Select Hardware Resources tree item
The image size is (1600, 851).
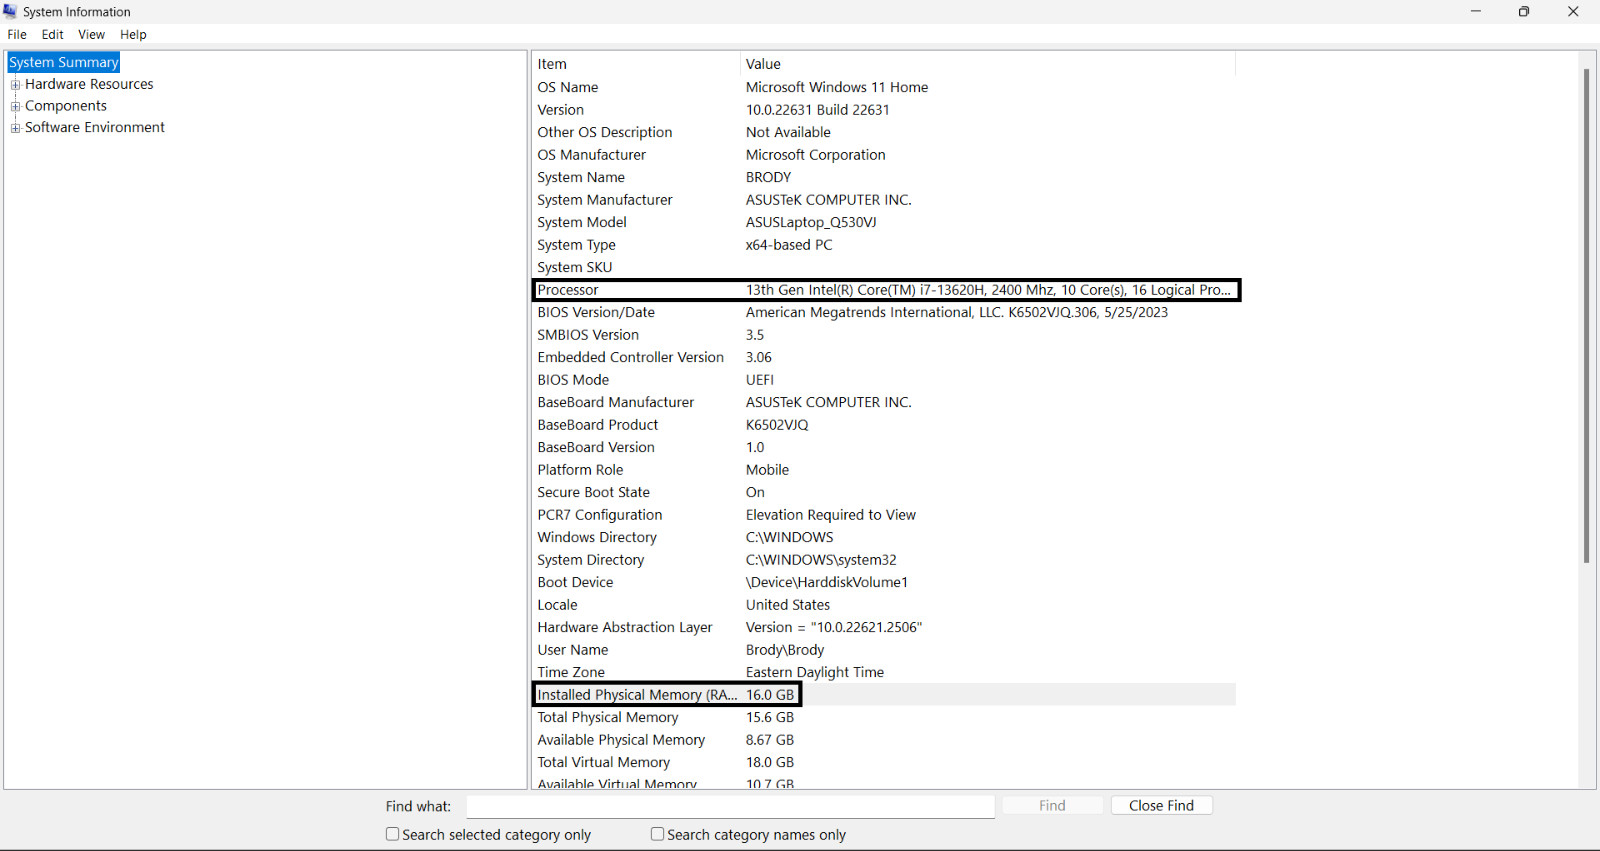point(89,84)
